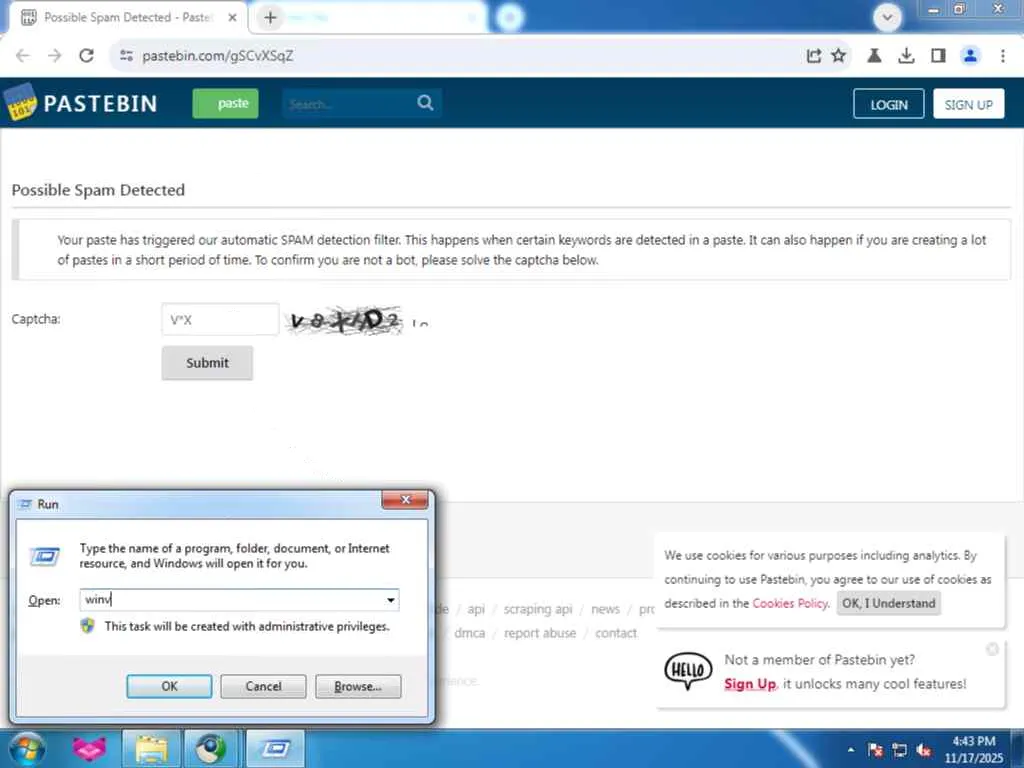Open the scraping api footer link
This screenshot has width=1024, height=768.
tap(537, 609)
